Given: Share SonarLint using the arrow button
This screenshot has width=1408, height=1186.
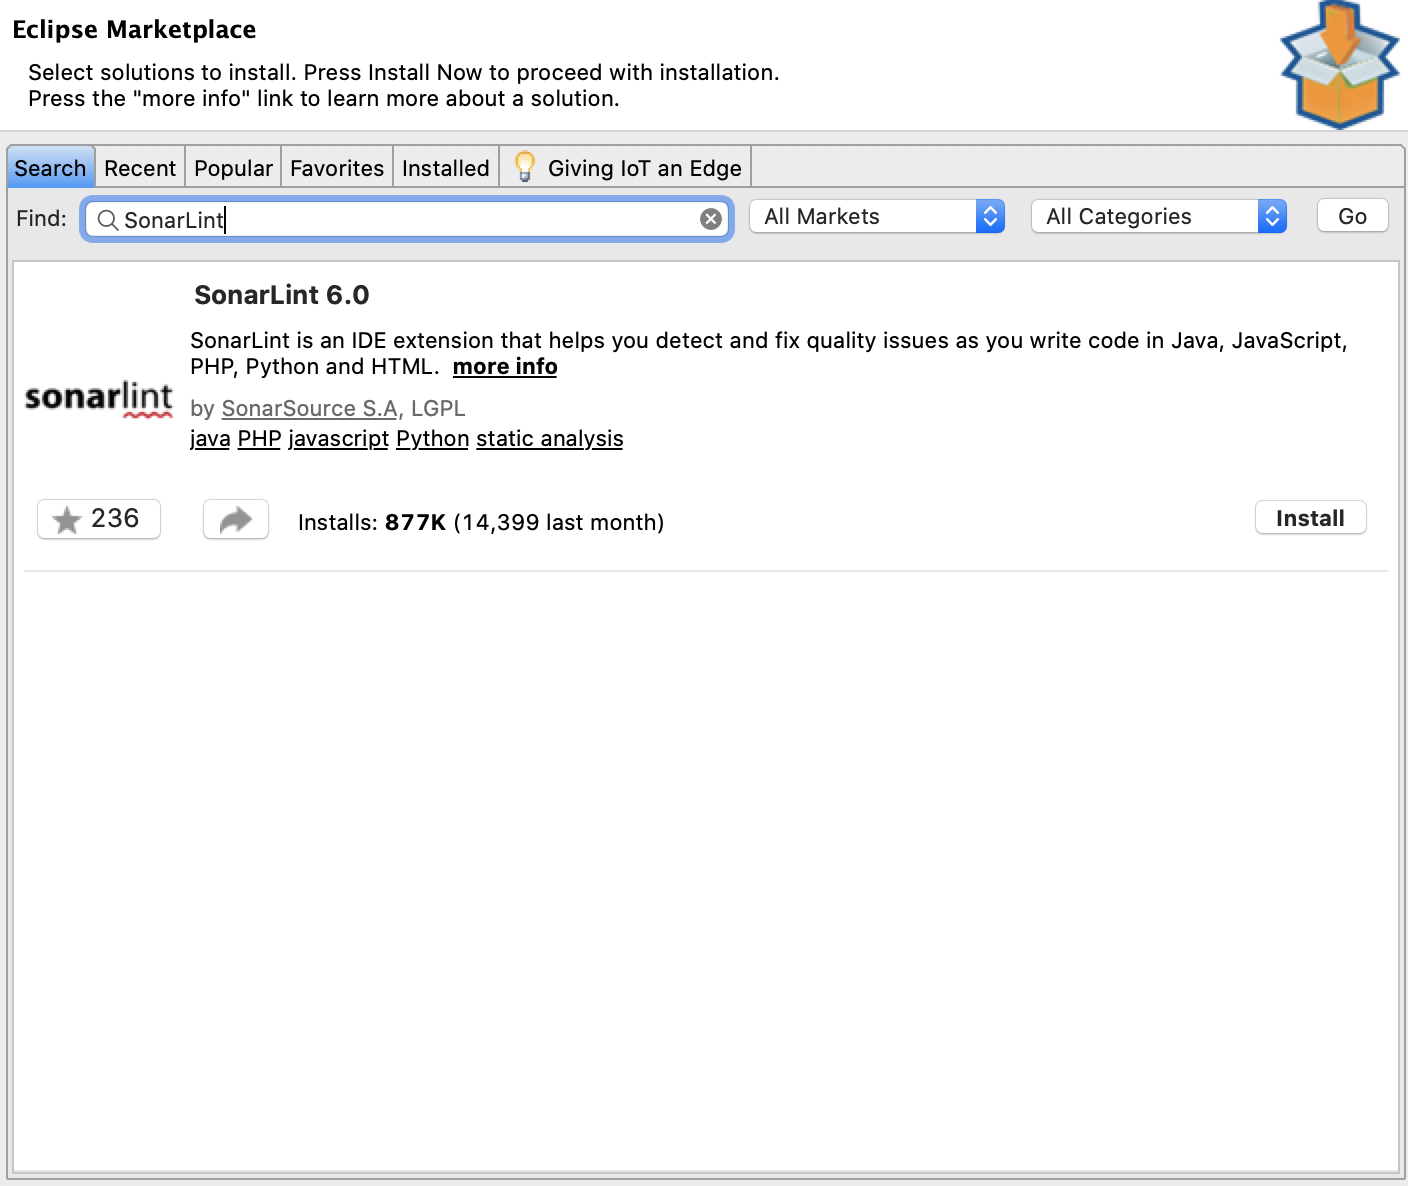Looking at the screenshot, I should pyautogui.click(x=236, y=519).
